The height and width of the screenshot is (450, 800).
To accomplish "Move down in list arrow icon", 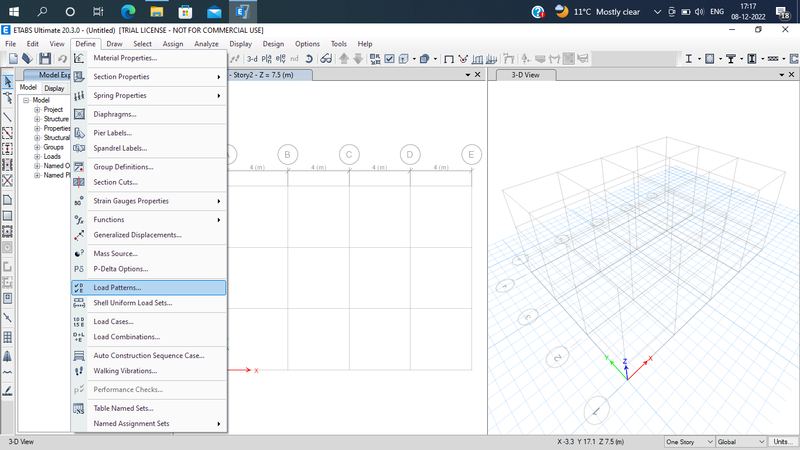I will [x=358, y=59].
